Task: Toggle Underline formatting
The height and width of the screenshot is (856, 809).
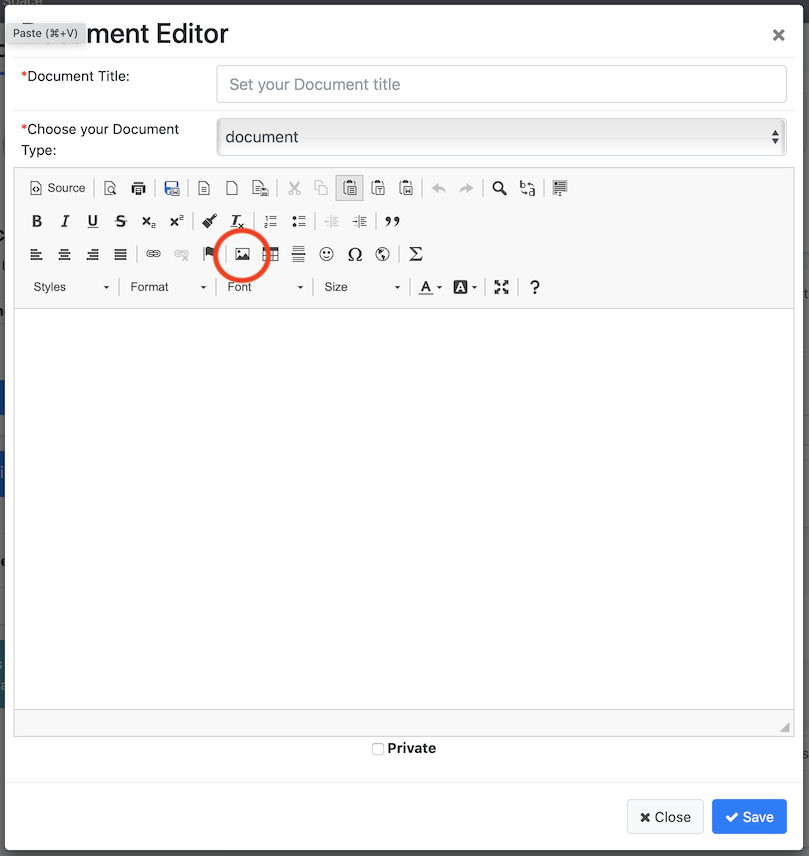Action: pyautogui.click(x=93, y=221)
